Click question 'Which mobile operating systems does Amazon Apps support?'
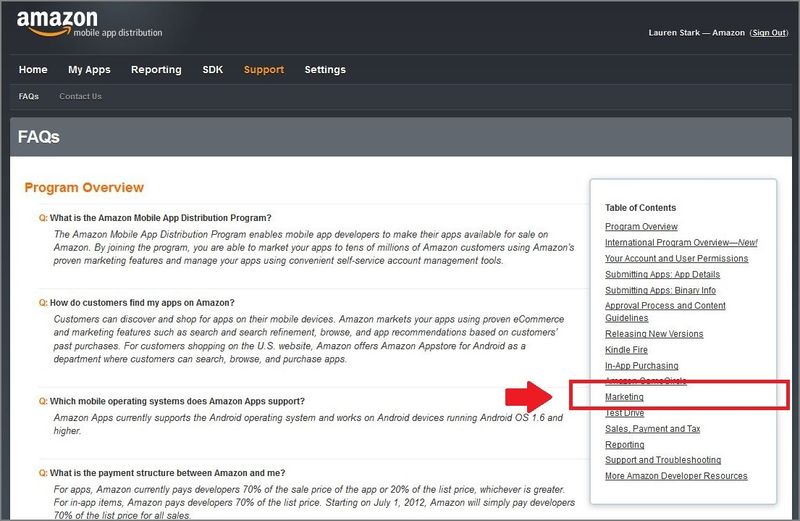800x521 pixels. (177, 401)
